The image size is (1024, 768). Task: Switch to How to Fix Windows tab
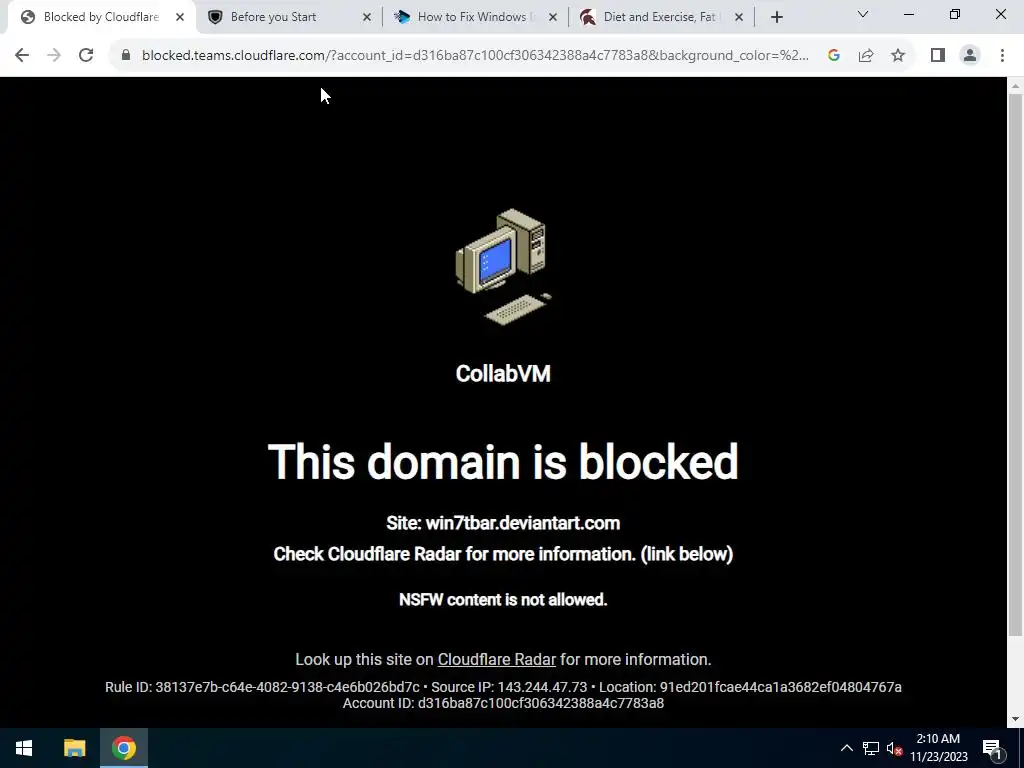point(475,17)
